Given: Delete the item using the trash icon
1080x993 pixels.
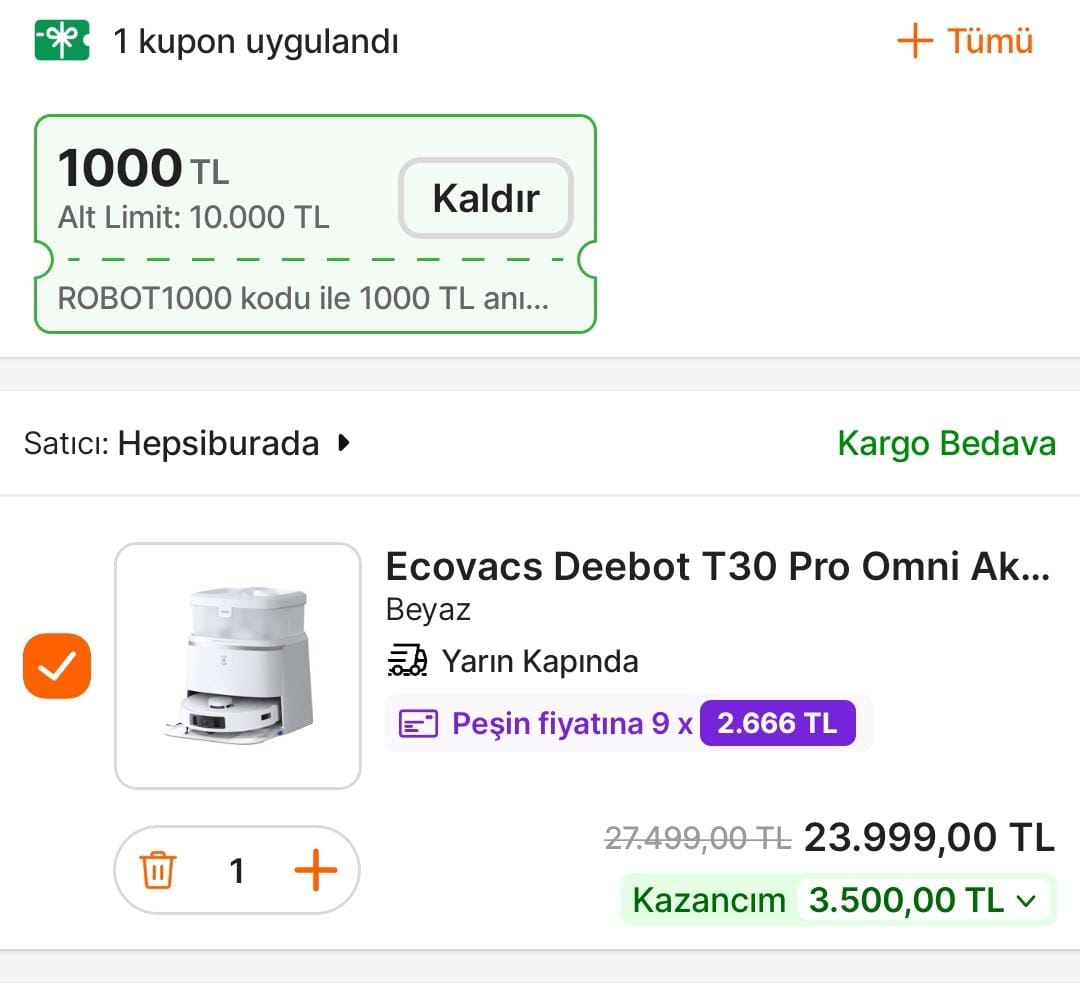Looking at the screenshot, I should pos(158,870).
